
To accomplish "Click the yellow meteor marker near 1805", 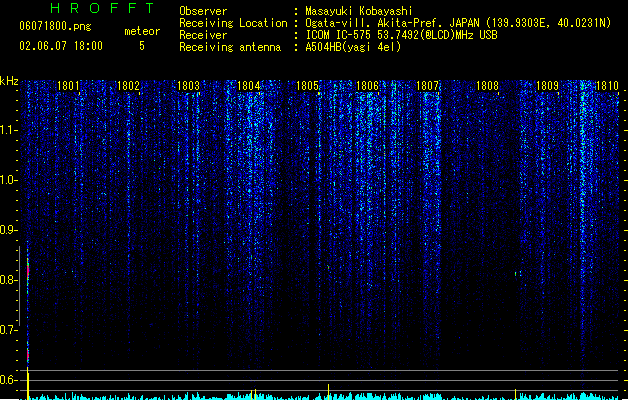I will tap(329, 392).
